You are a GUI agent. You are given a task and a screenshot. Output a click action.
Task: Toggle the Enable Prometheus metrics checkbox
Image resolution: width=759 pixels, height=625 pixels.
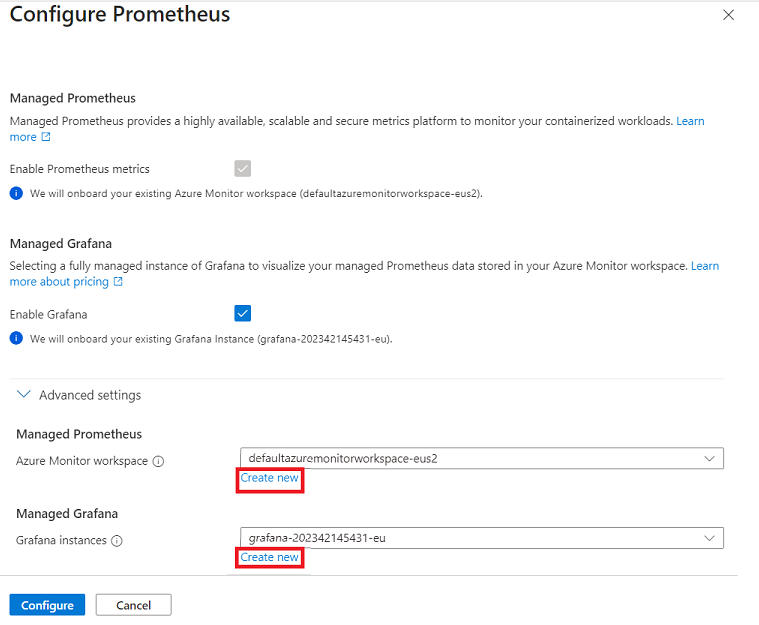(243, 168)
